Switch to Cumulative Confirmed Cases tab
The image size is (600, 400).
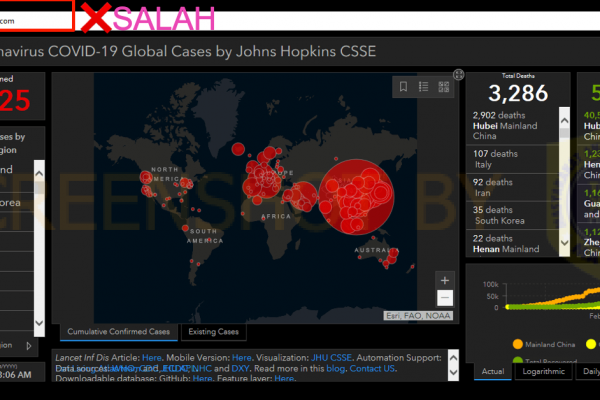(x=119, y=332)
